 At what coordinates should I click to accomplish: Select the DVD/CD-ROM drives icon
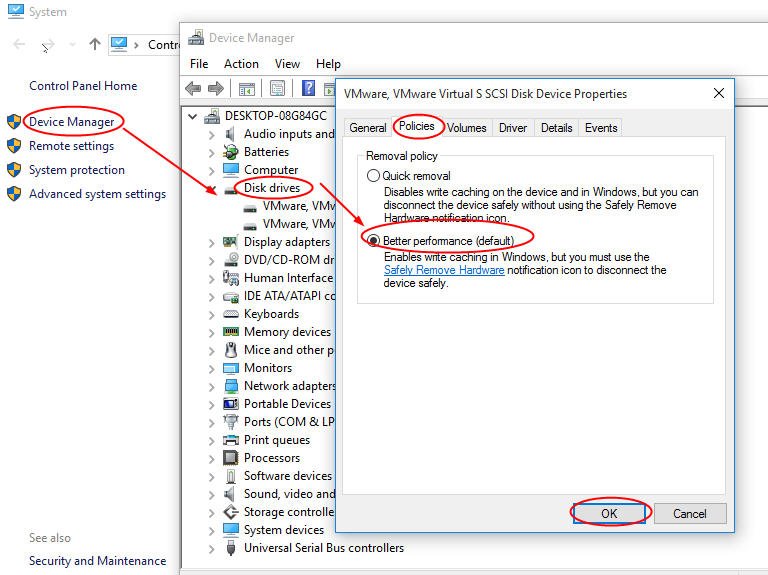[231, 259]
